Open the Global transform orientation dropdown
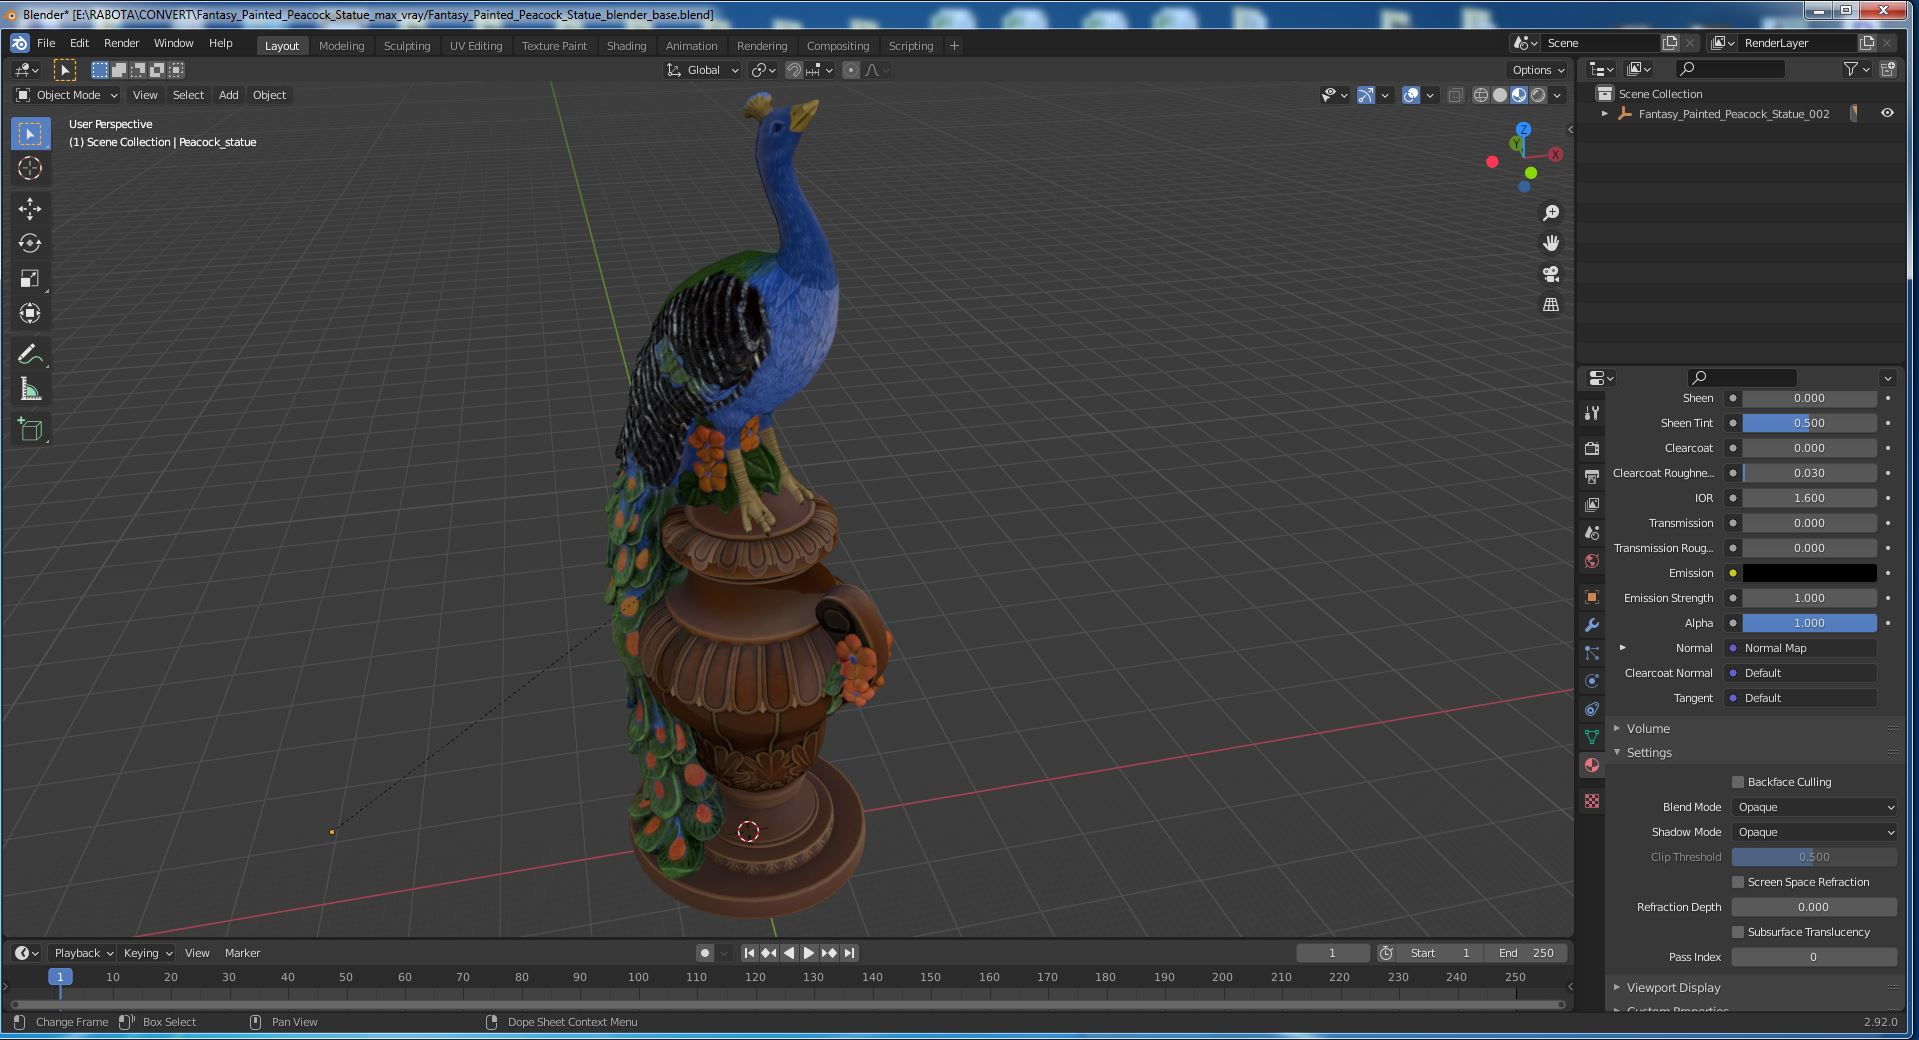 (x=703, y=70)
